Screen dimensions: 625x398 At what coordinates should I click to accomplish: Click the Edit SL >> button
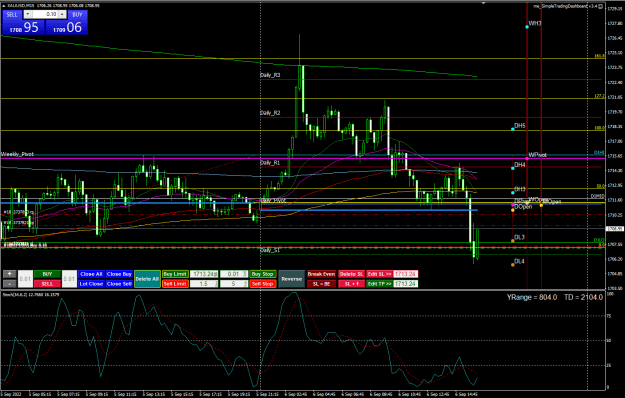(x=379, y=274)
